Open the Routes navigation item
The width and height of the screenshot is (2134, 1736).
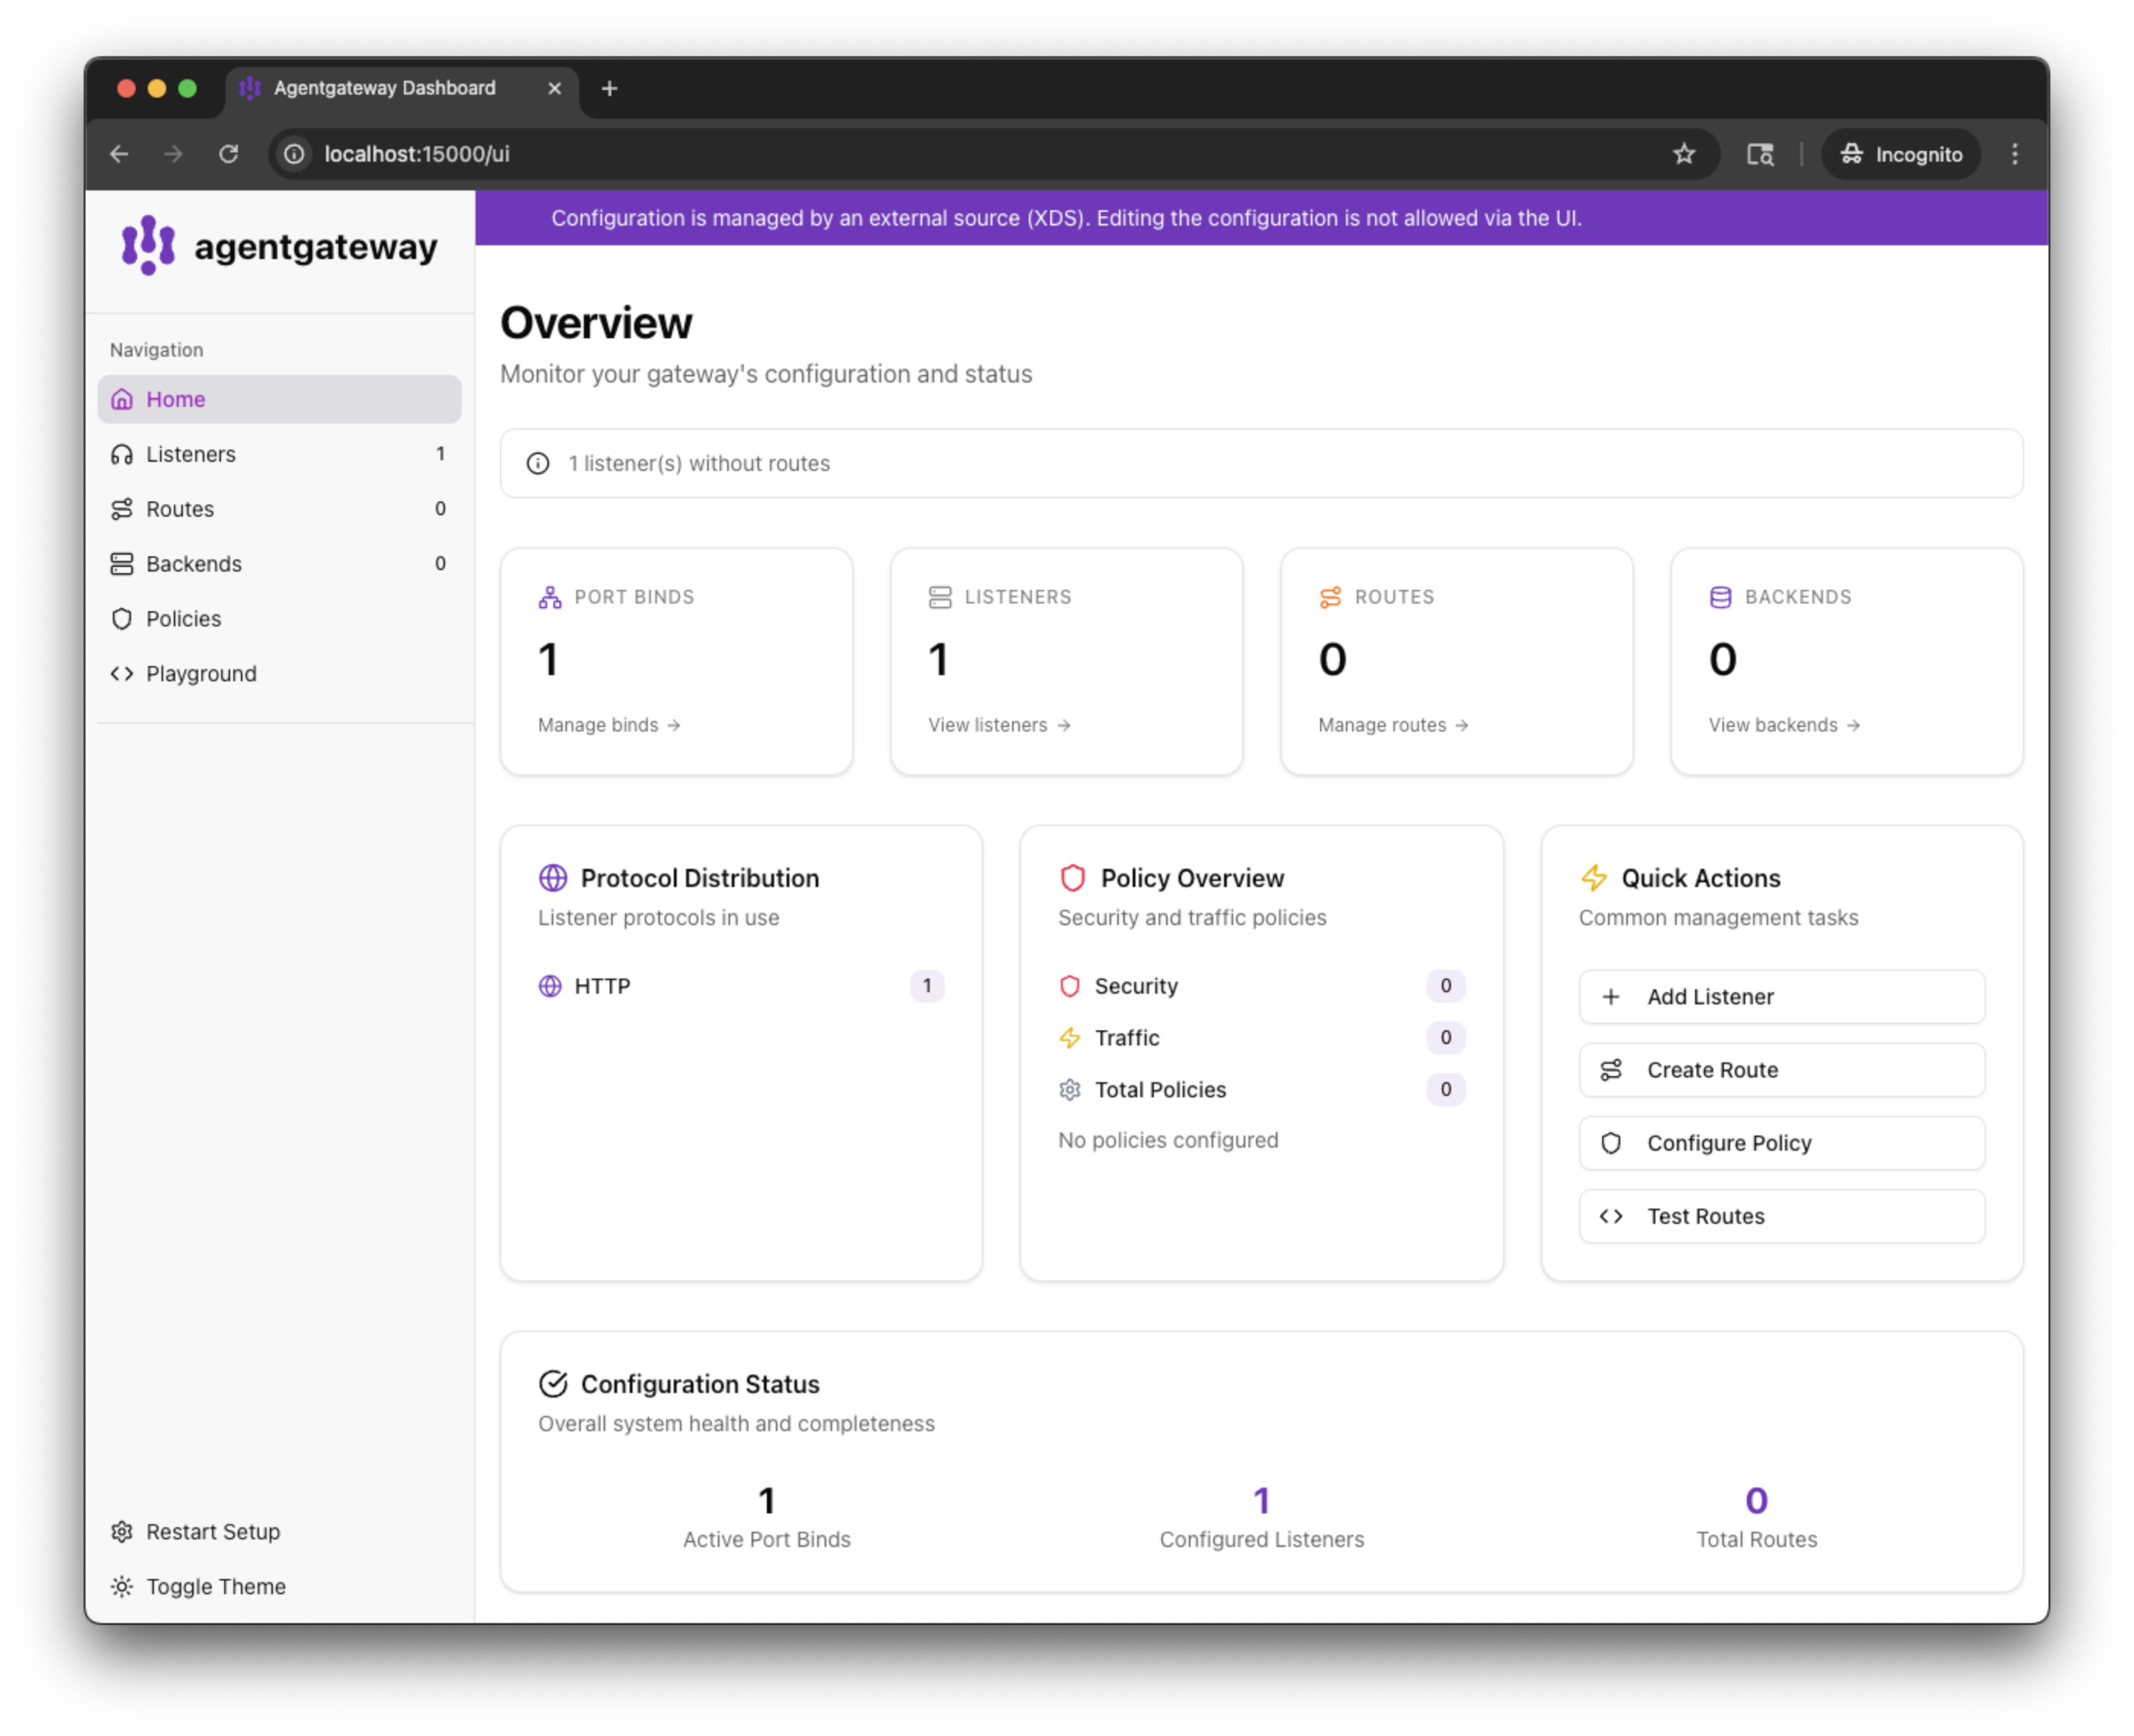[180, 509]
